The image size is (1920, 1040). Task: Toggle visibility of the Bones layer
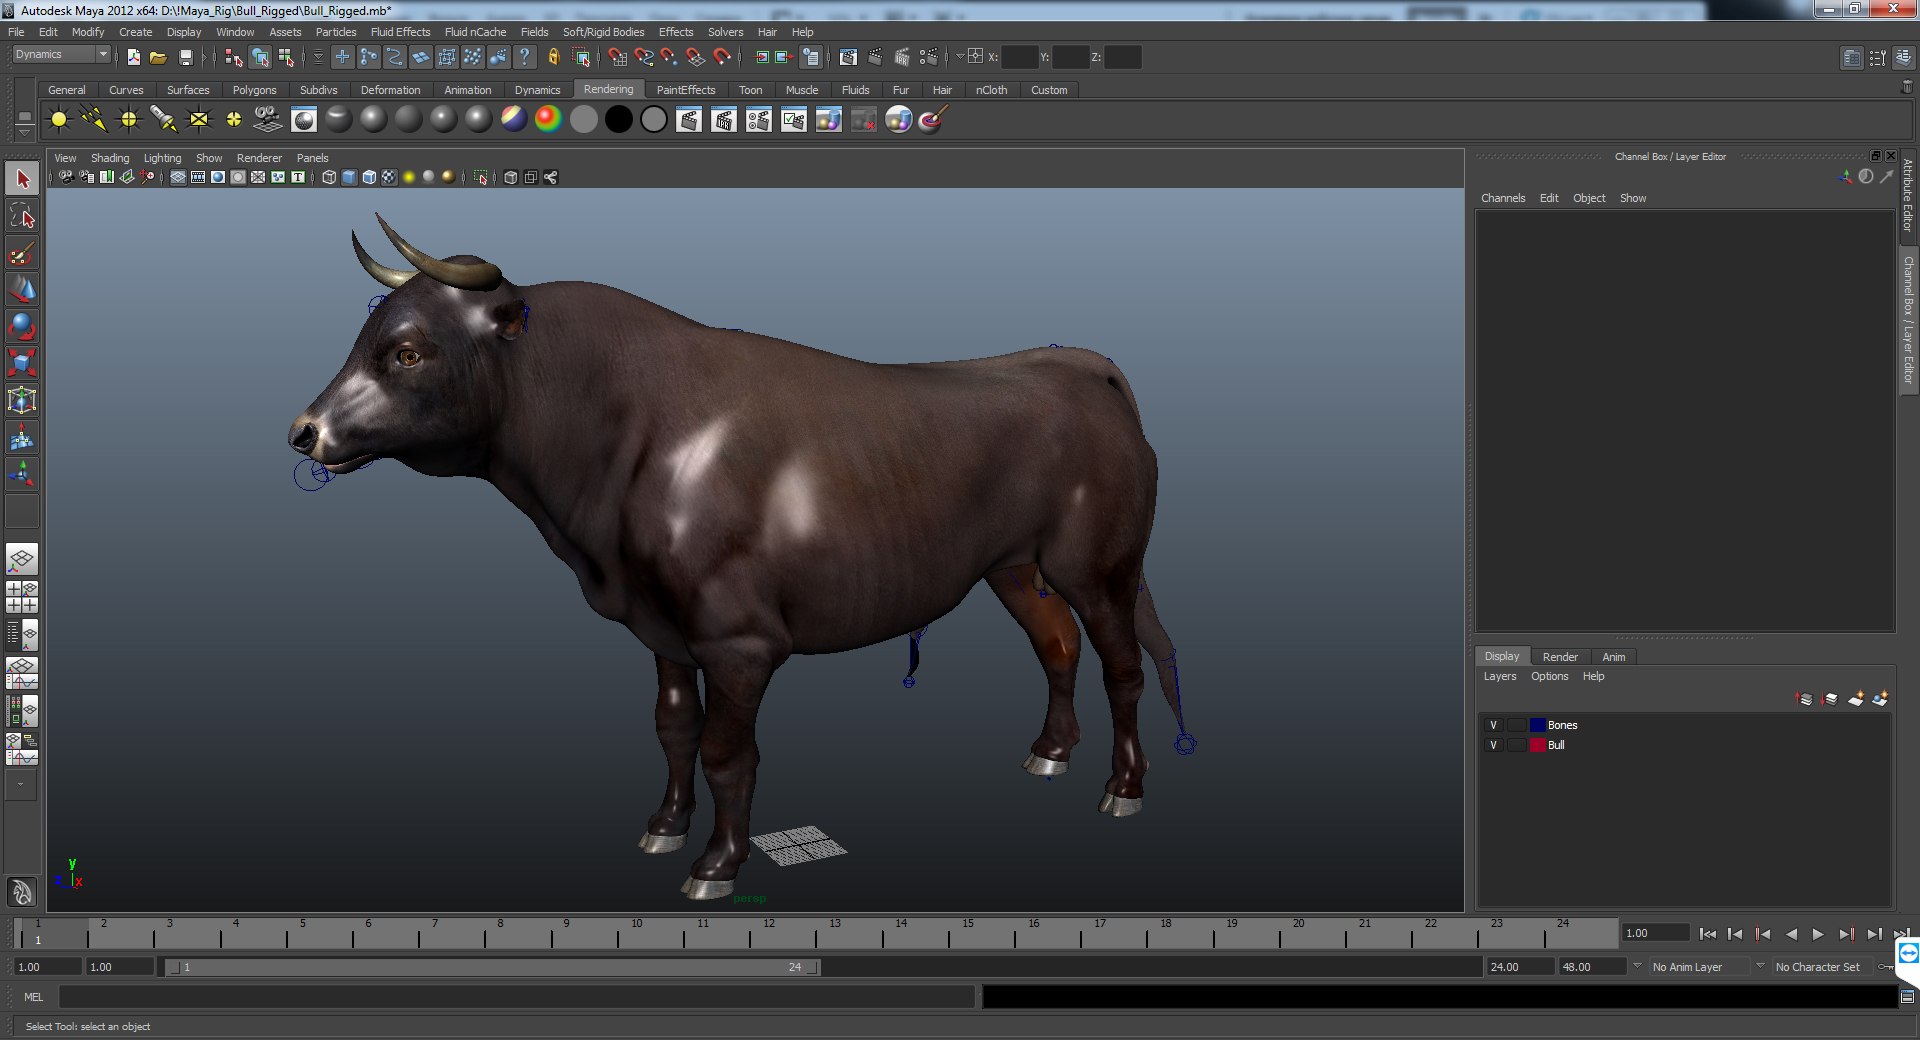[x=1493, y=725]
